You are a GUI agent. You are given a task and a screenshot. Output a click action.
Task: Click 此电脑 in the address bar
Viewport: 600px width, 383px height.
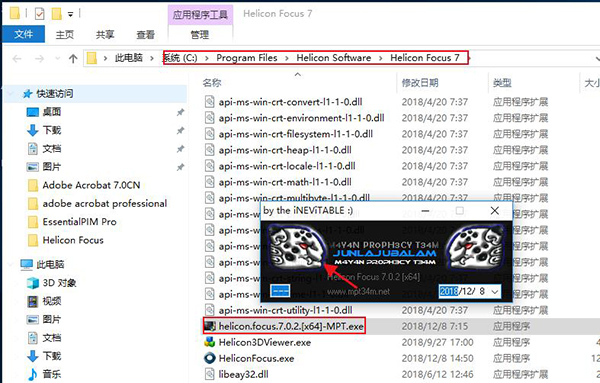pyautogui.click(x=129, y=58)
